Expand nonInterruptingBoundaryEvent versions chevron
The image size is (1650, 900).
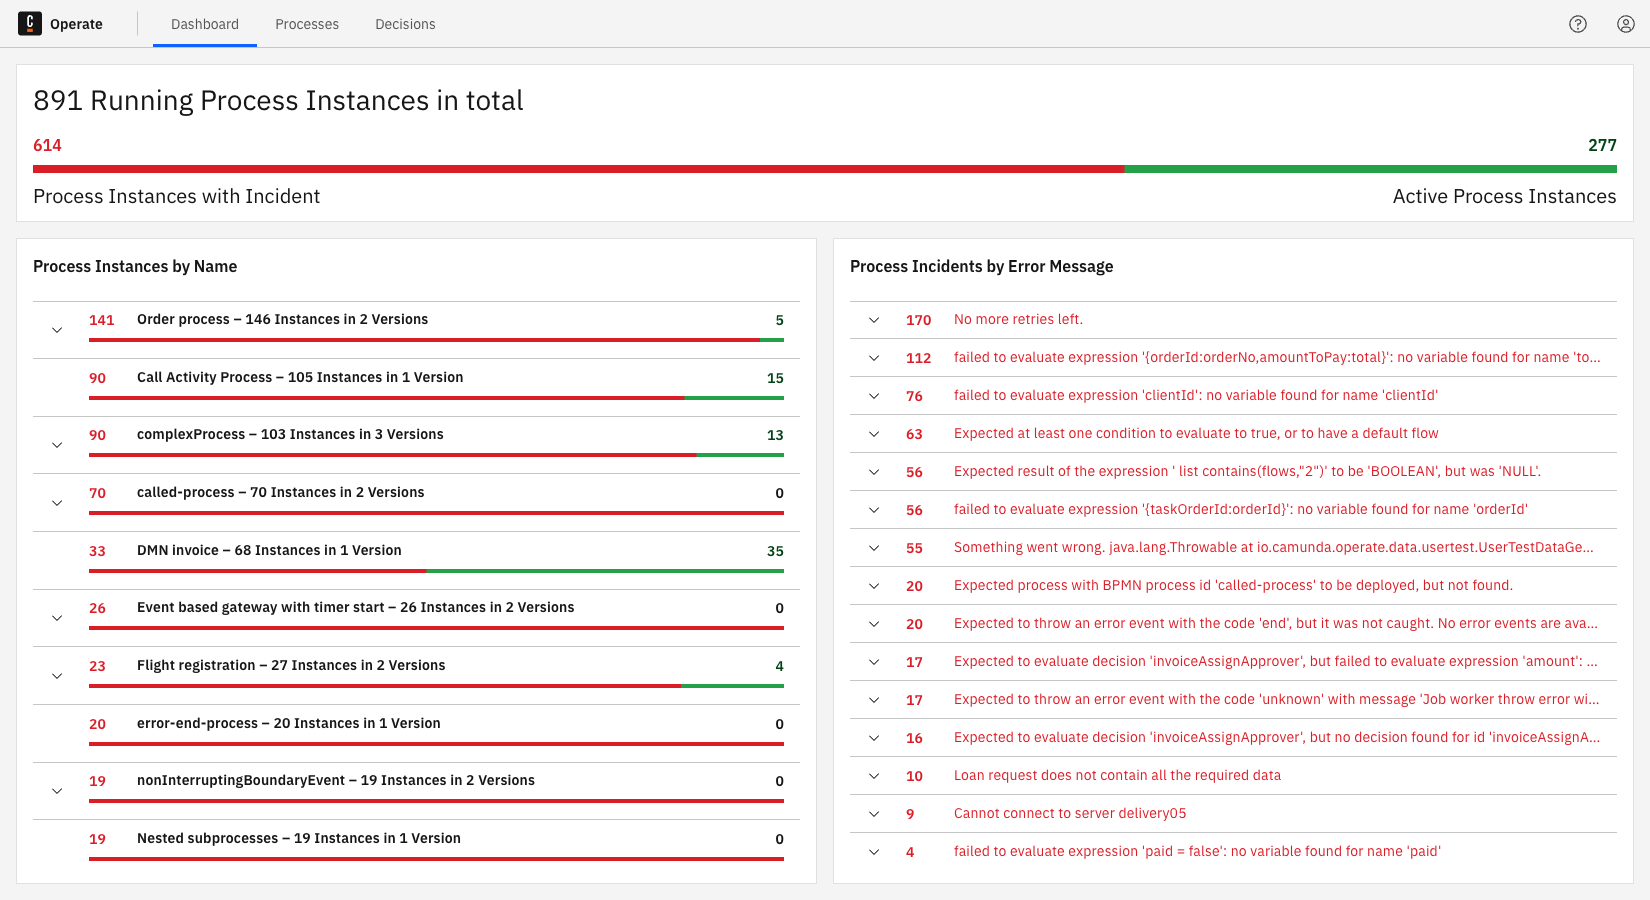click(57, 791)
